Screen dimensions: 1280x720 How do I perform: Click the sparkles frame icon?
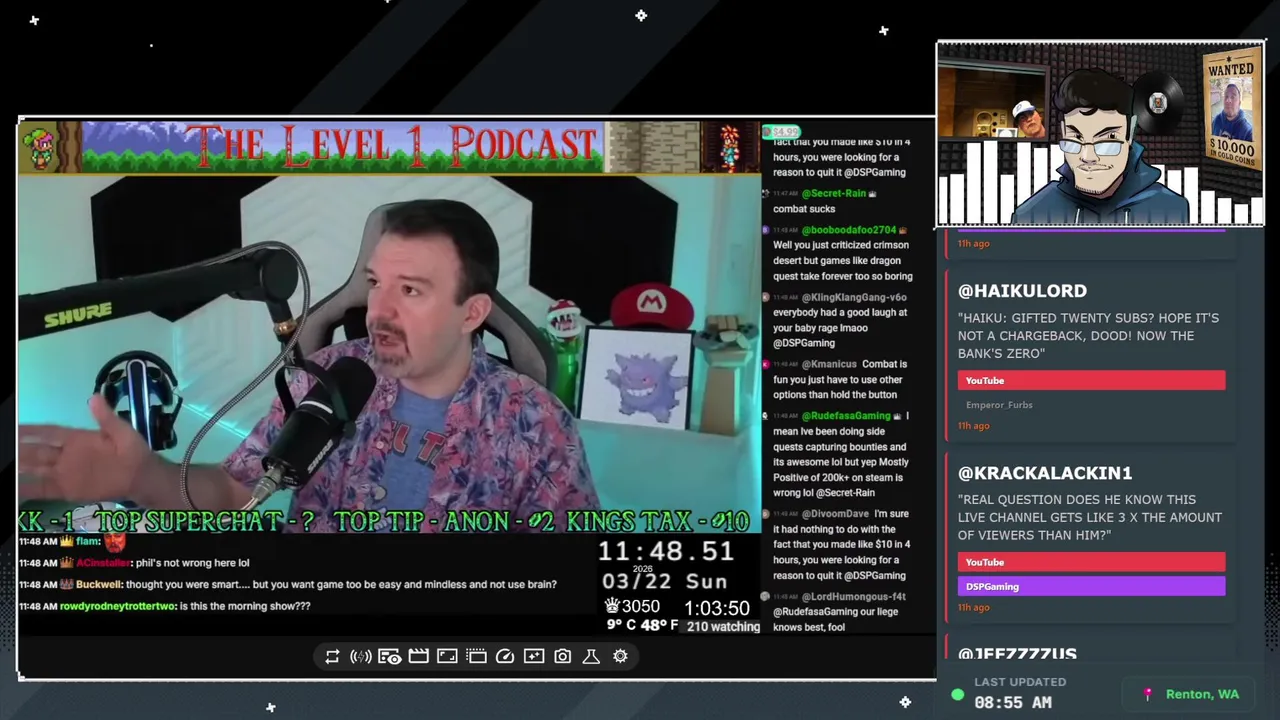click(x=534, y=656)
